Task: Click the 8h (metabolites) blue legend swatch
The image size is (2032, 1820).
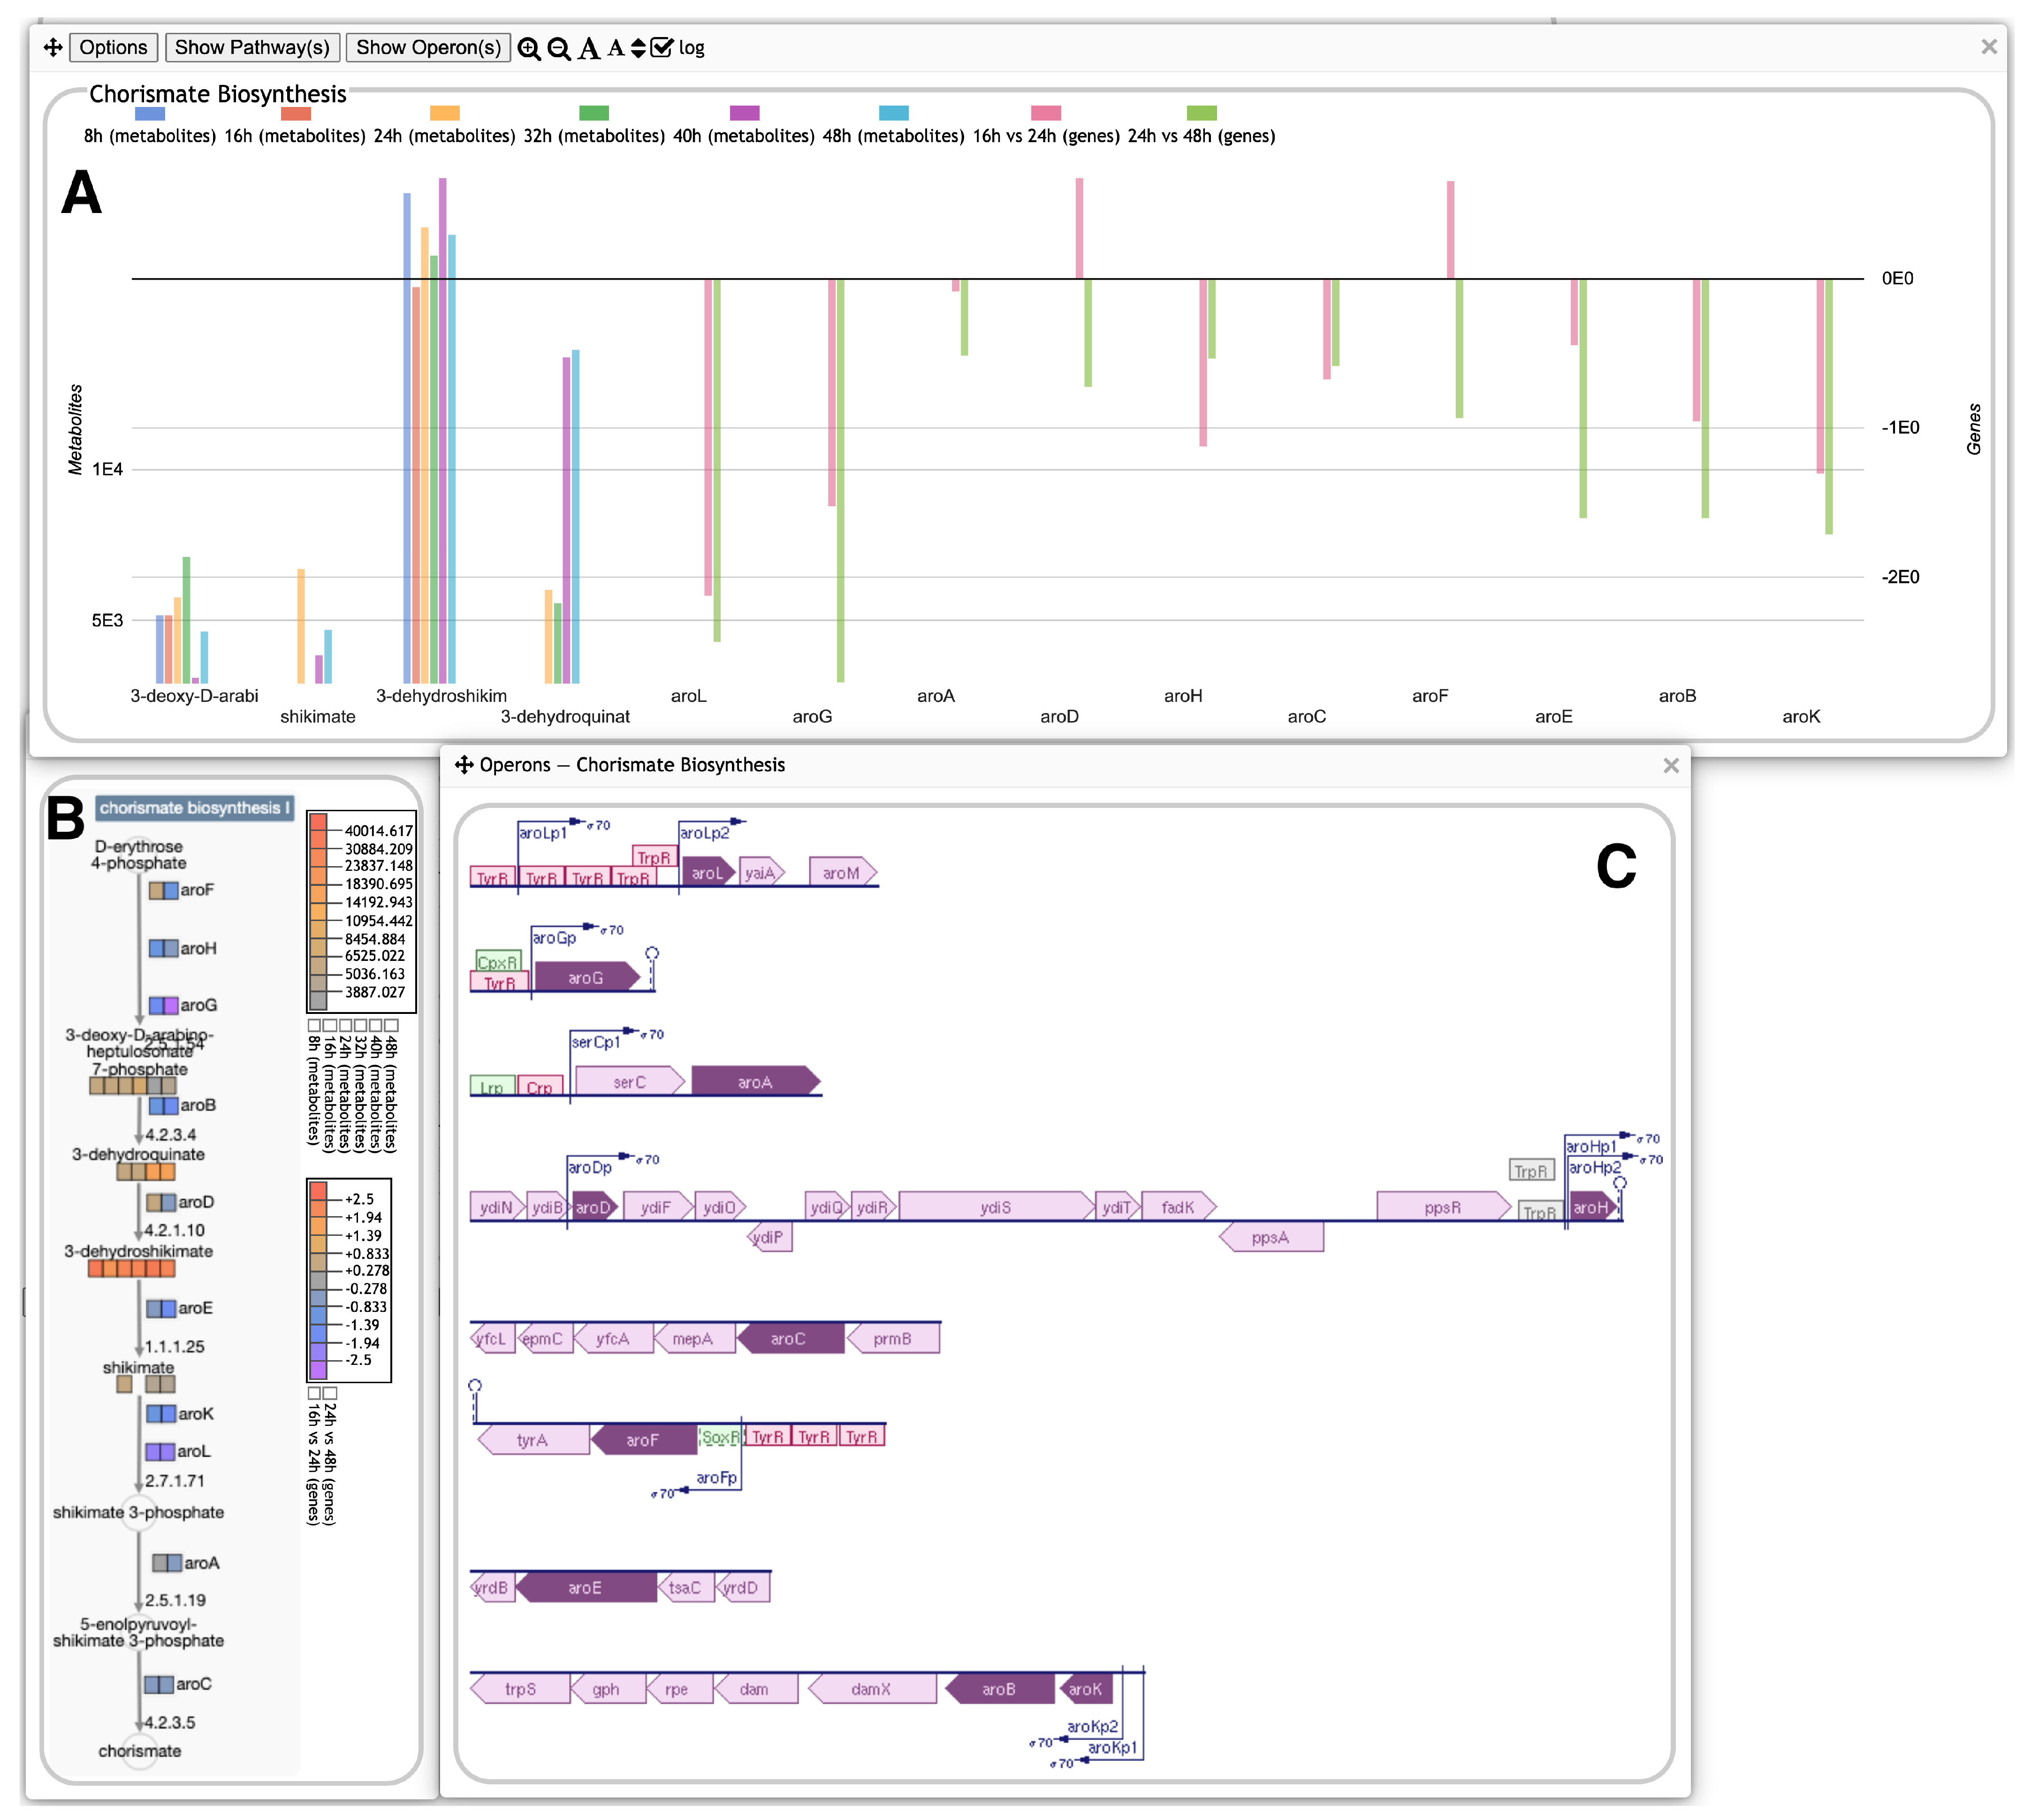Action: [x=149, y=113]
